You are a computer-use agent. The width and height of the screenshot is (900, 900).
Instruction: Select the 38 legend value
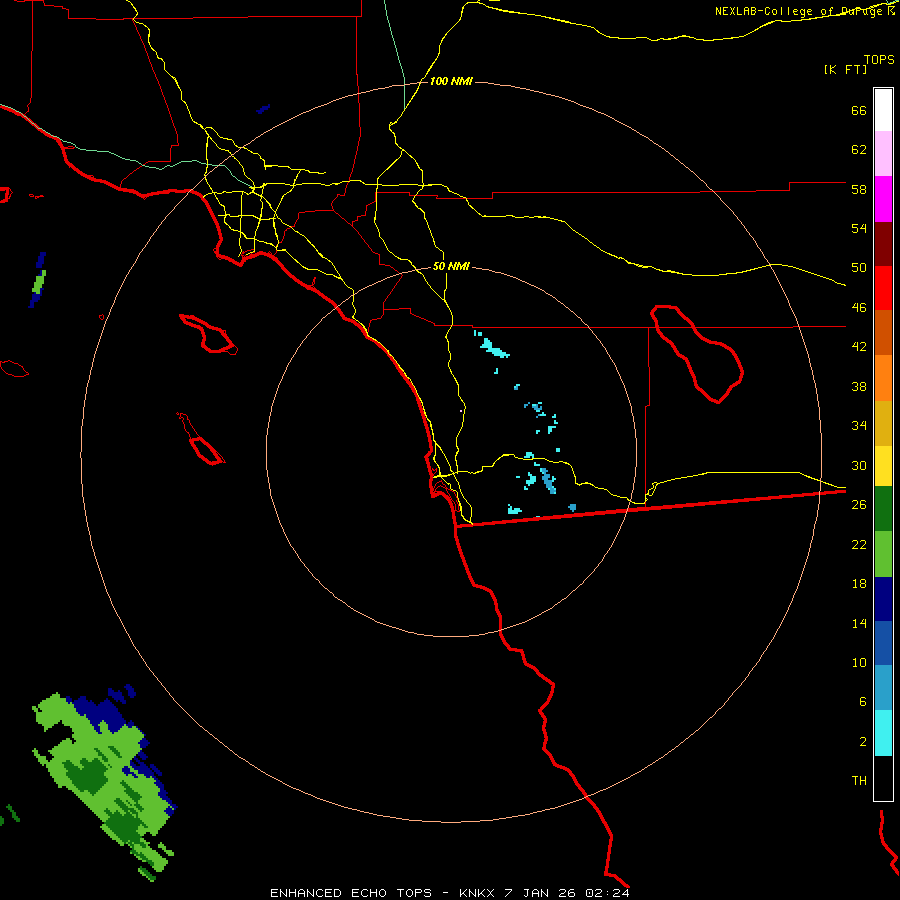(859, 386)
